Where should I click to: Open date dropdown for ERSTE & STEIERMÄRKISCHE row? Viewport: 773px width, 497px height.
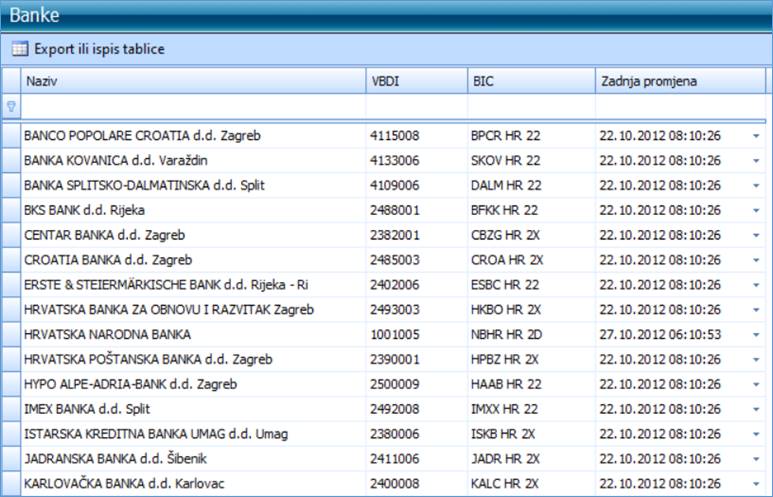pos(756,285)
